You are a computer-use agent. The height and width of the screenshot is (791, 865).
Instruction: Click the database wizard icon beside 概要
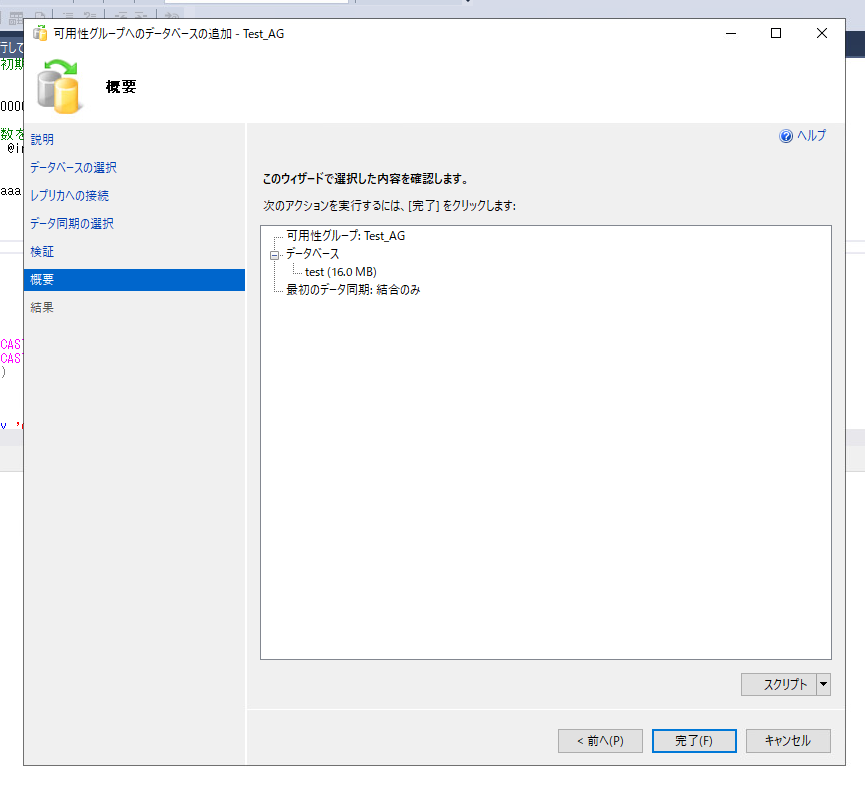(59, 86)
